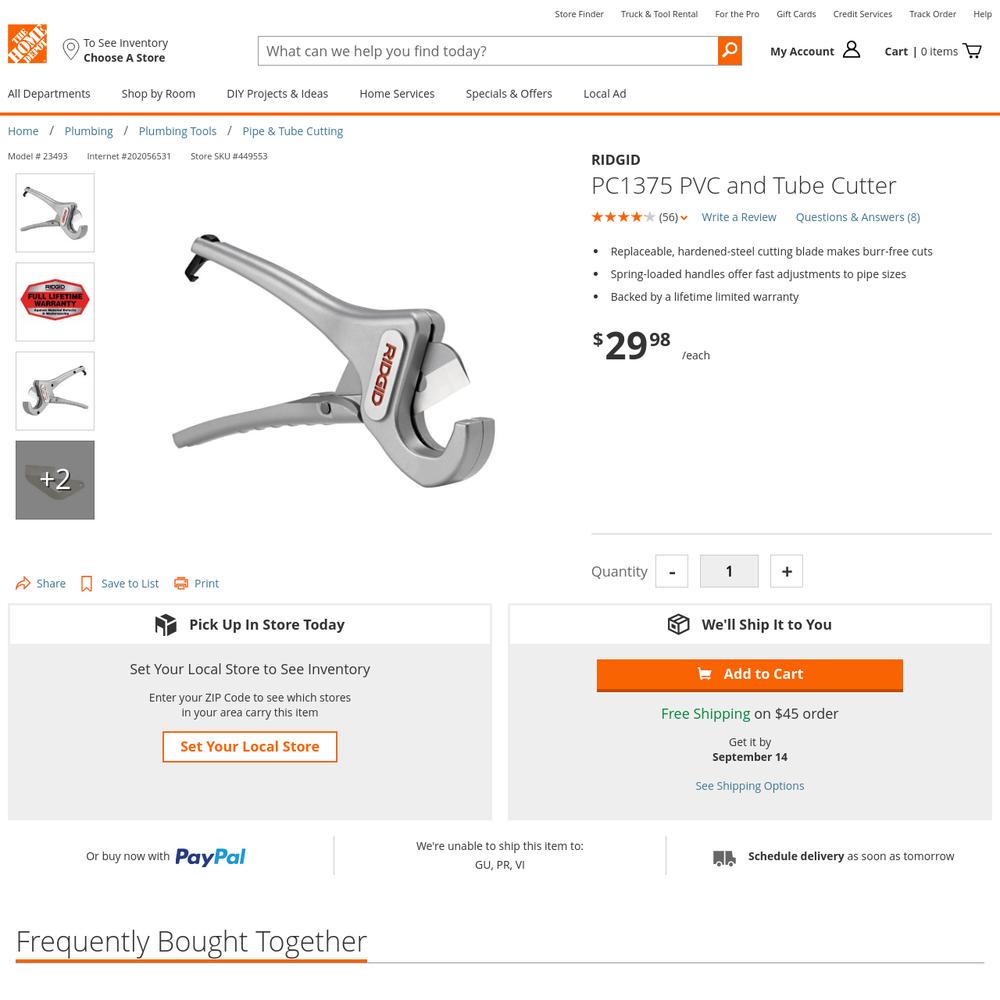Open the All Departments menu

[49, 94]
